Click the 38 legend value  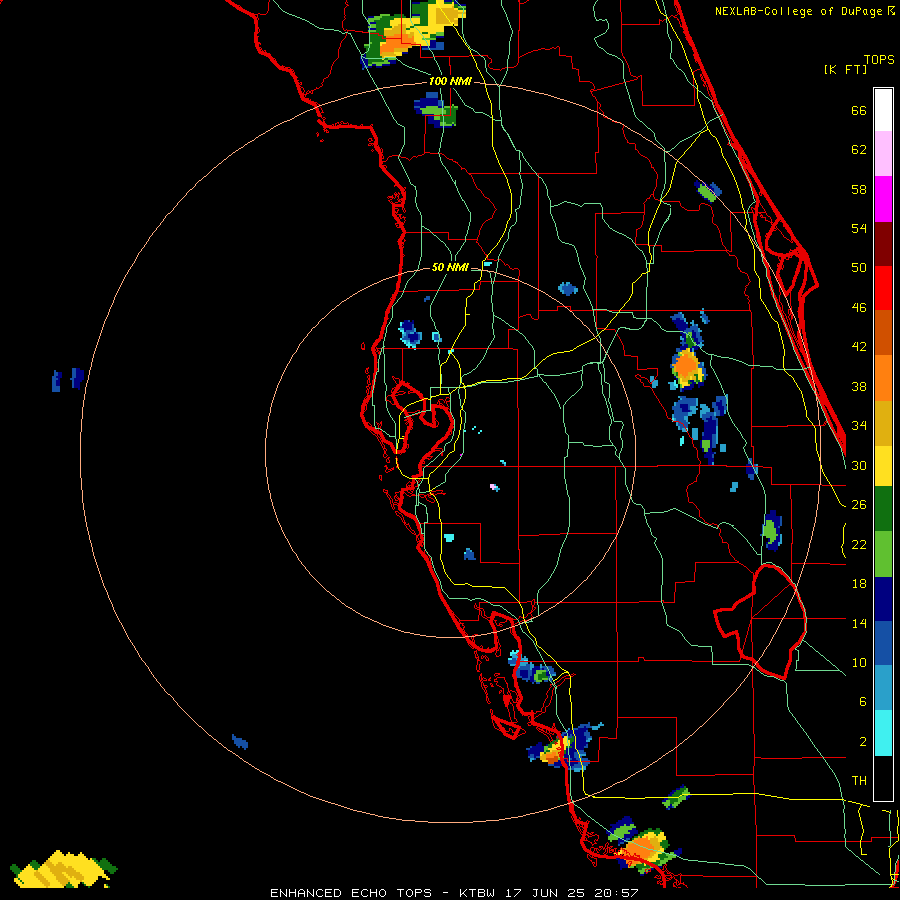[x=859, y=387]
